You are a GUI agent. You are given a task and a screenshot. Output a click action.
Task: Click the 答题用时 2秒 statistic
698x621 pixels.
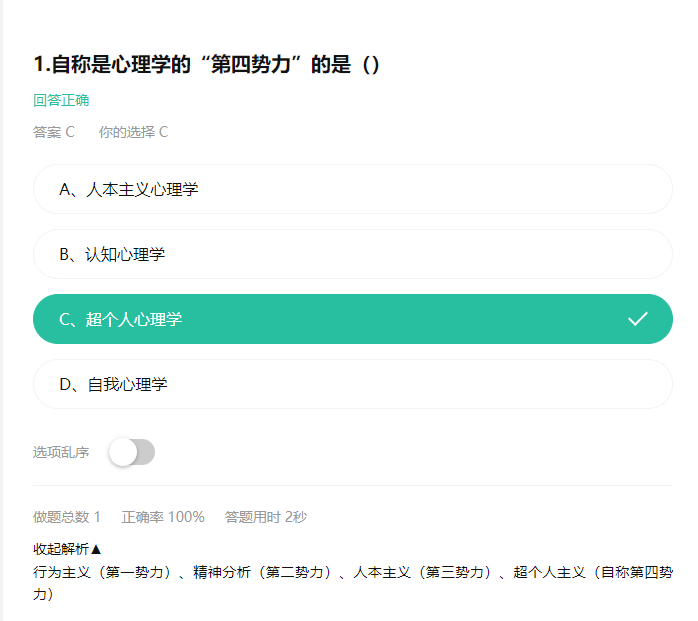tap(266, 517)
